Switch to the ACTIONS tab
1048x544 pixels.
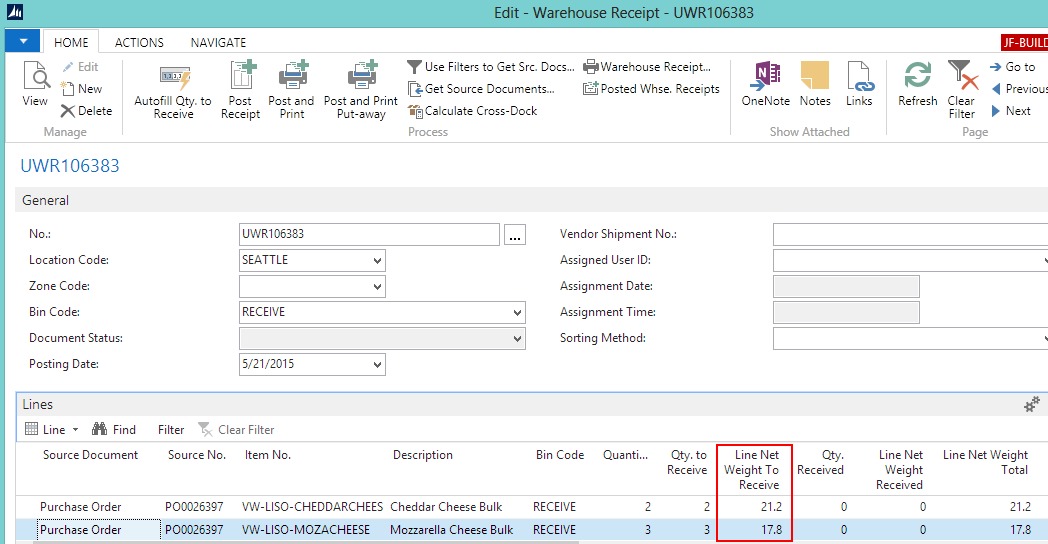tap(139, 43)
